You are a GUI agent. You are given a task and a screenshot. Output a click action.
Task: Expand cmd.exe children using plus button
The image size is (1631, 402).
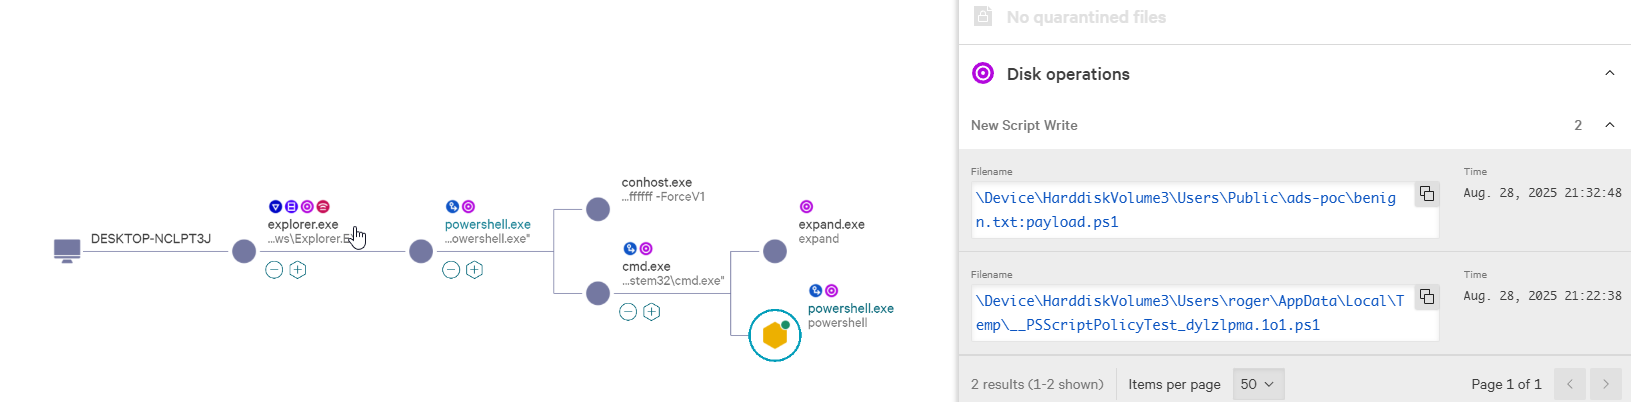point(652,312)
